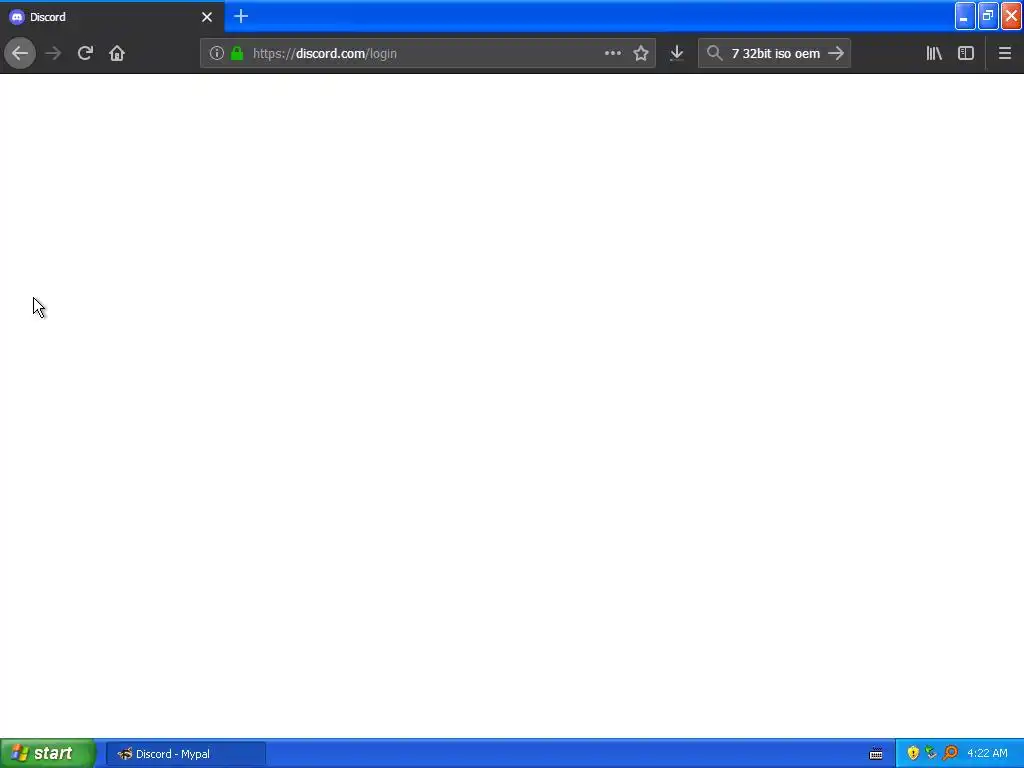Submit search with the go arrow

click(x=836, y=53)
